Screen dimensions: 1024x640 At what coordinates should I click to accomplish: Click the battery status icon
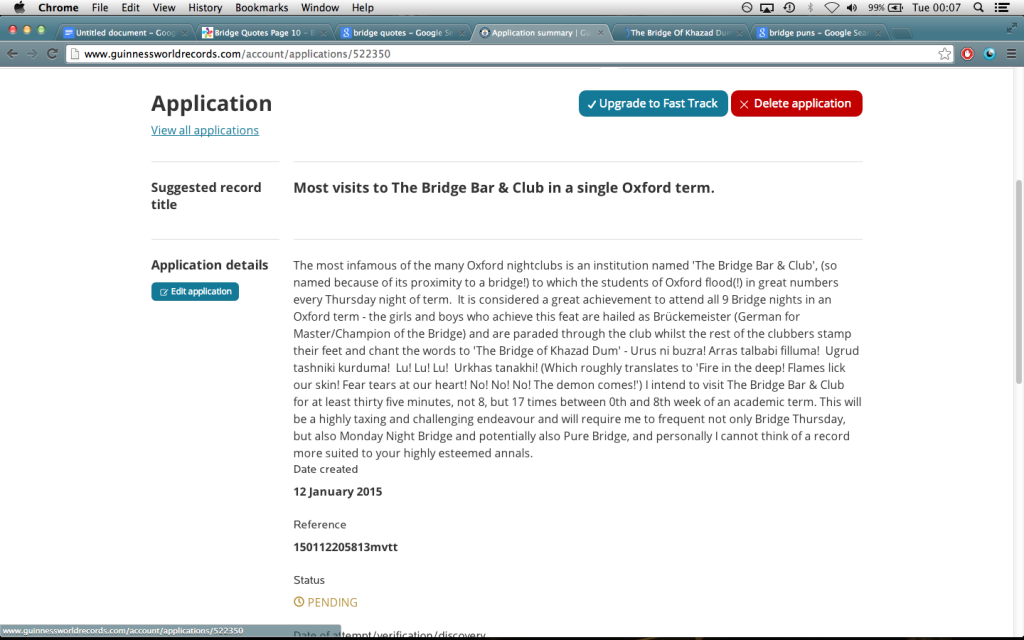[x=896, y=8]
